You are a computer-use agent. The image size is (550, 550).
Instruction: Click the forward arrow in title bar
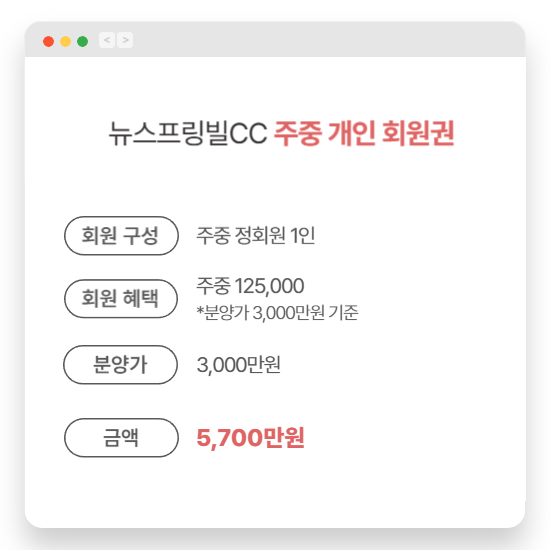[x=125, y=40]
